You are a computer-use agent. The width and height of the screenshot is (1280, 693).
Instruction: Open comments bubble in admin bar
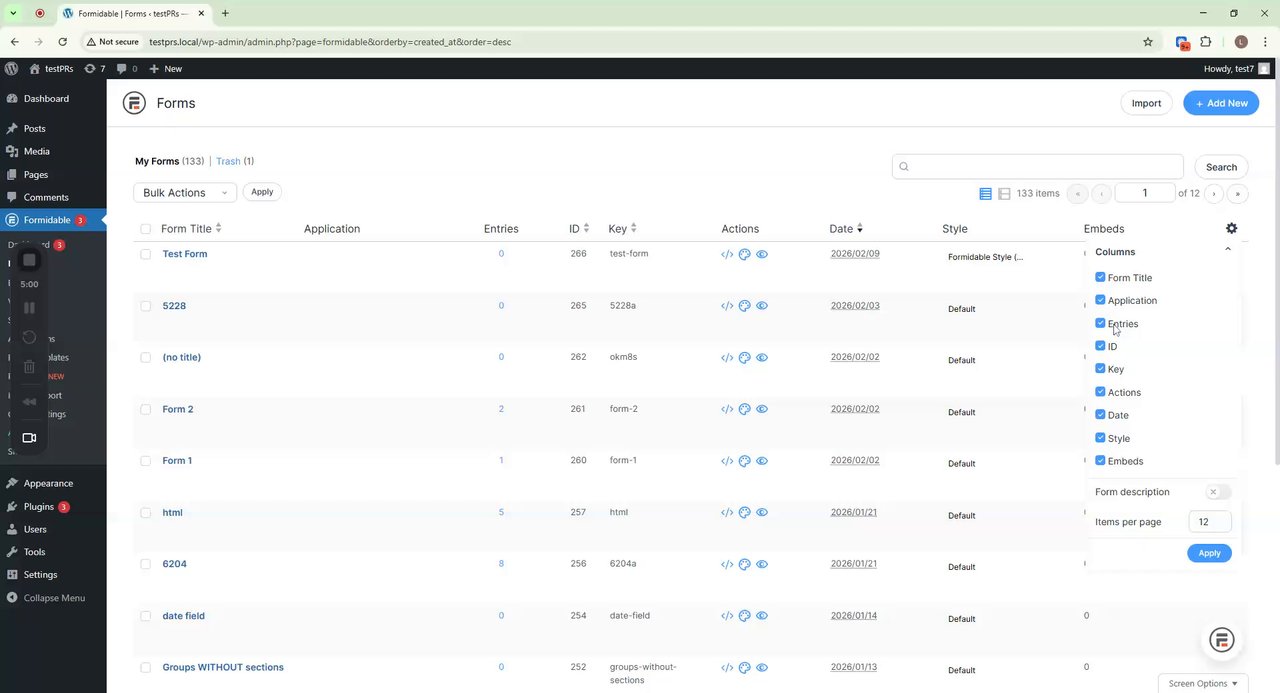[127, 69]
